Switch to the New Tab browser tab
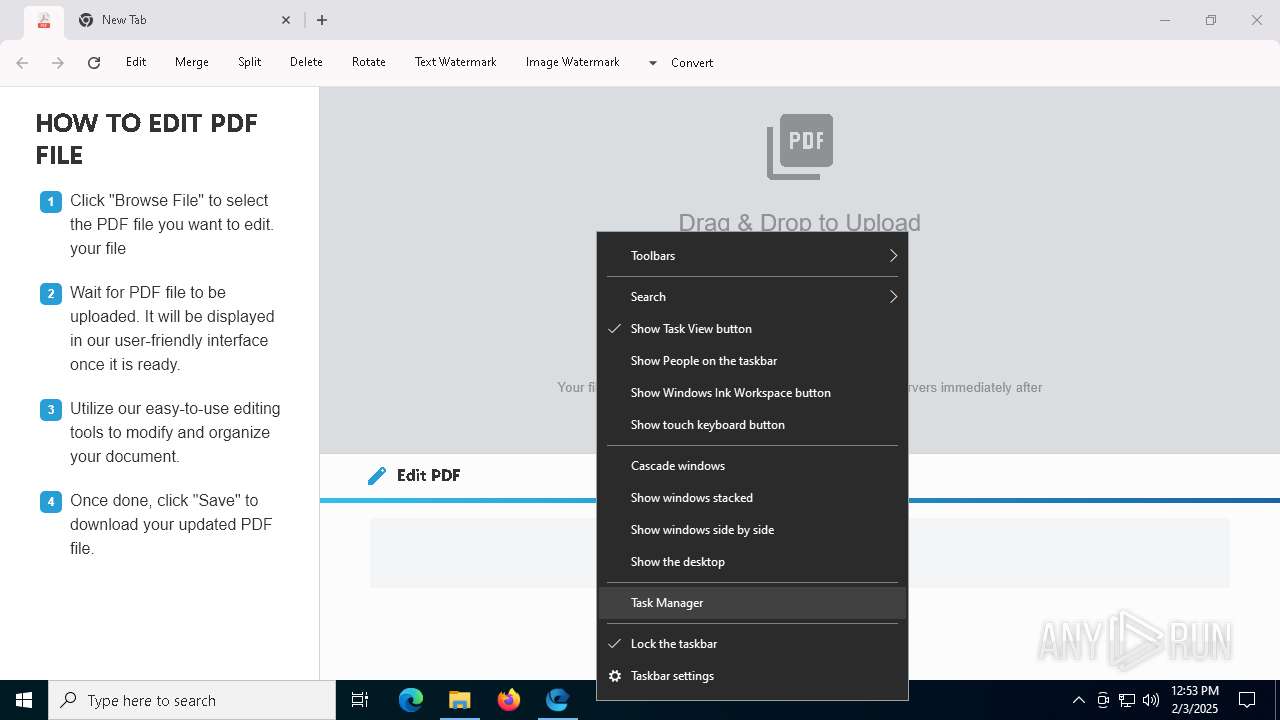This screenshot has width=1280, height=720. coord(185,20)
